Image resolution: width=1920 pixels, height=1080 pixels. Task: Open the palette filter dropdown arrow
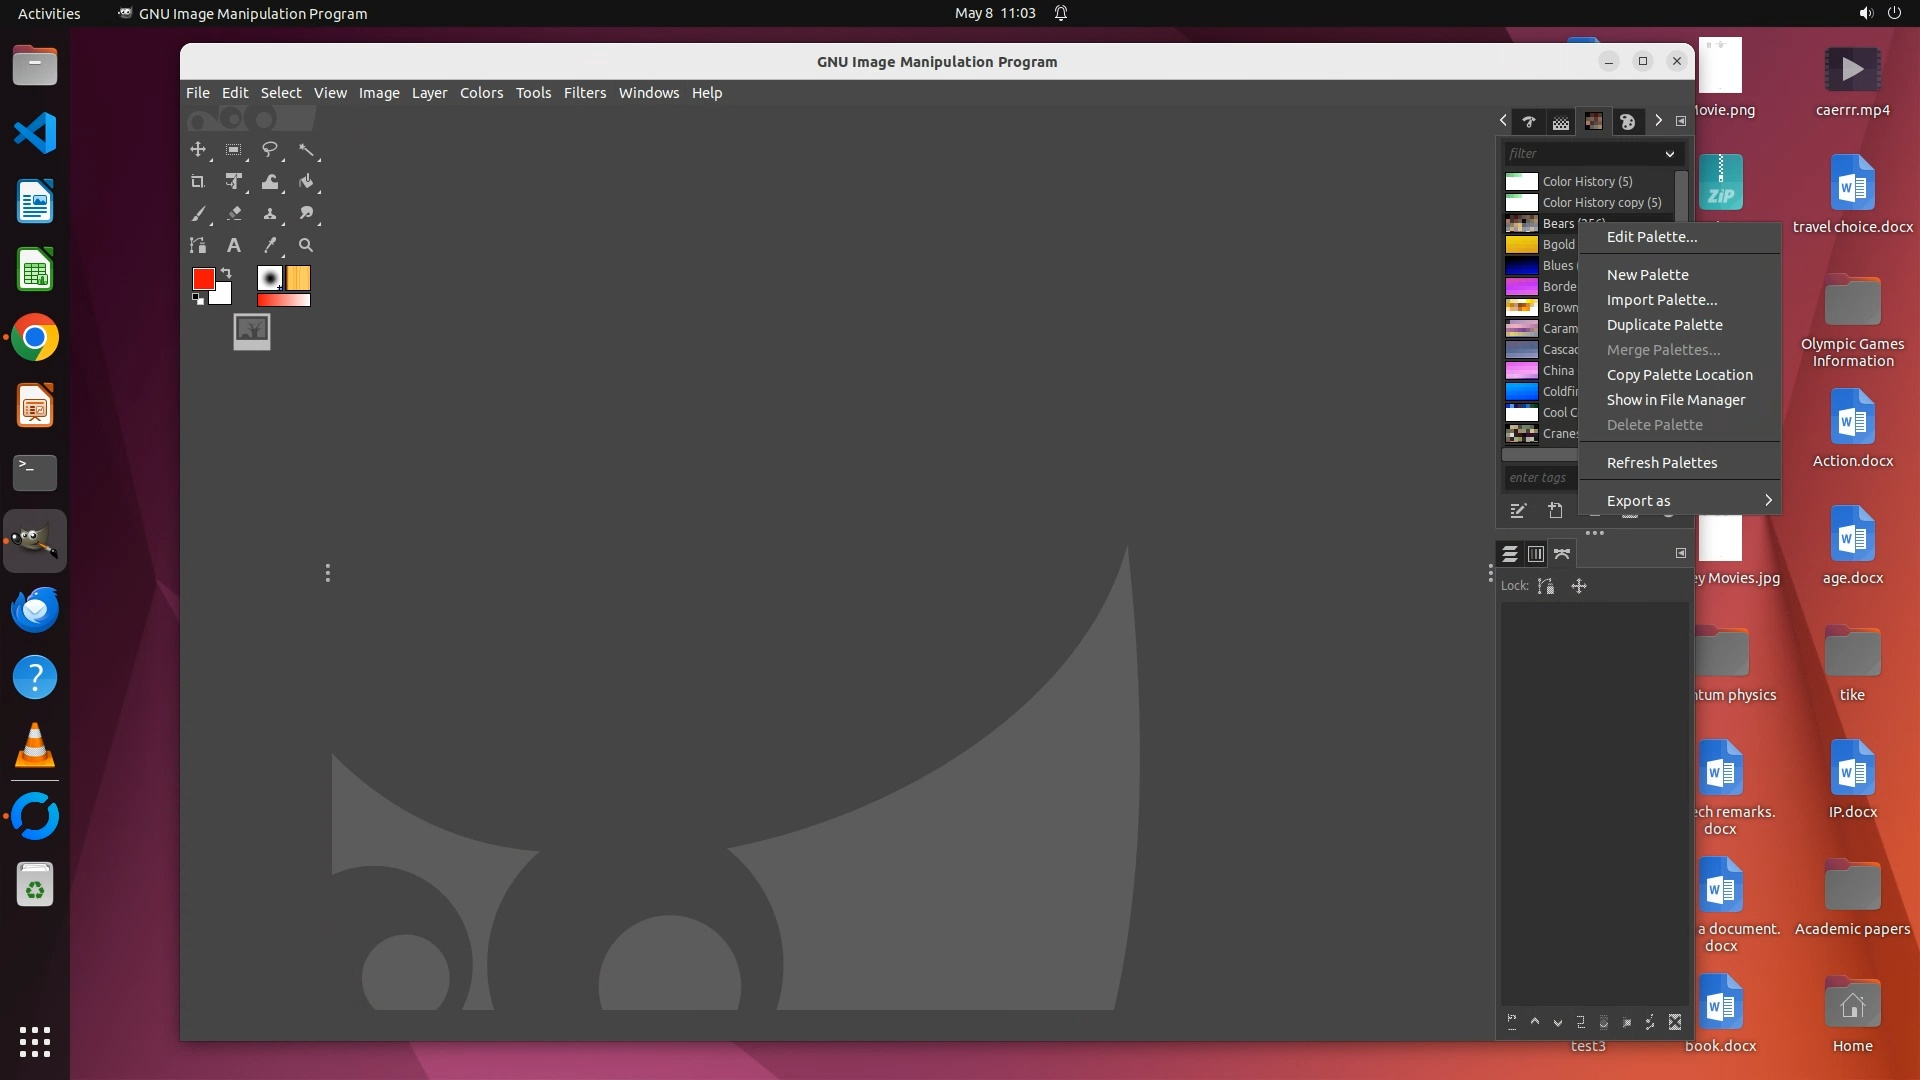[1669, 154]
